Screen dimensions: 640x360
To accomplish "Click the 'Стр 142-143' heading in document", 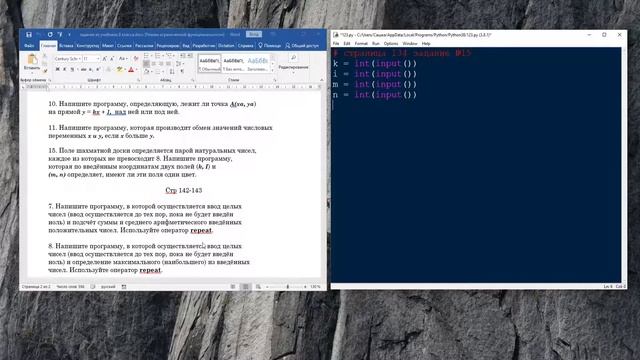I will point(184,190).
